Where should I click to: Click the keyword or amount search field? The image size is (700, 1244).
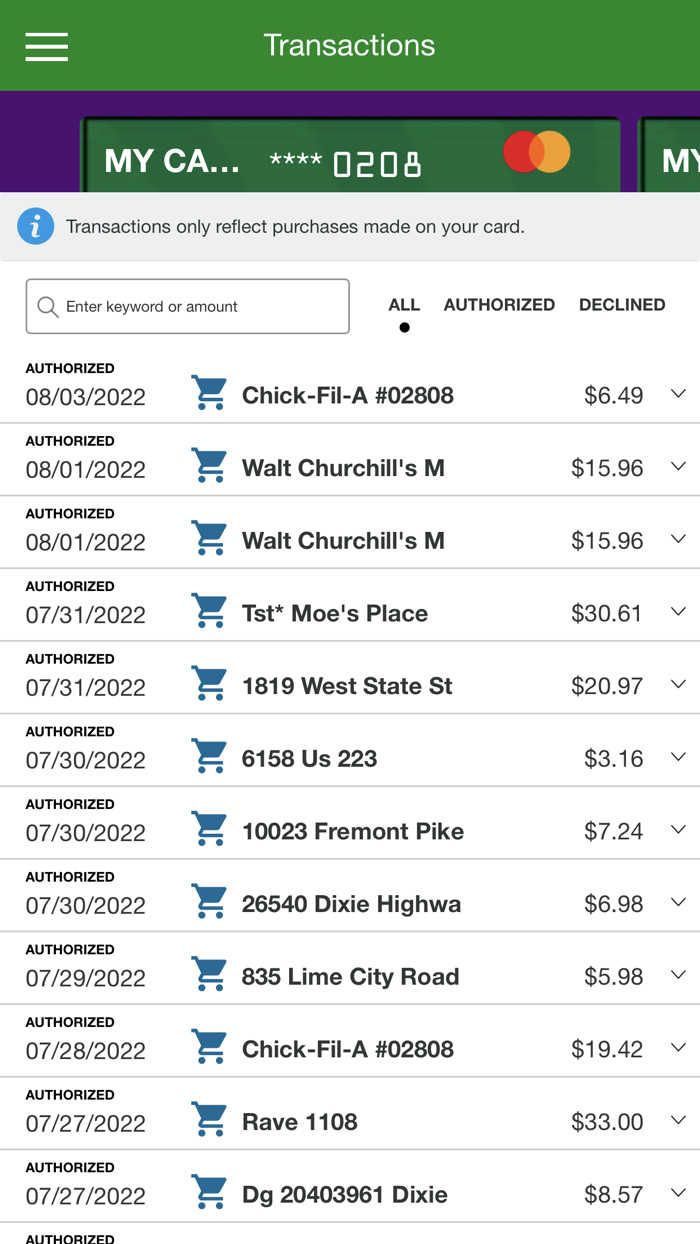[187, 306]
